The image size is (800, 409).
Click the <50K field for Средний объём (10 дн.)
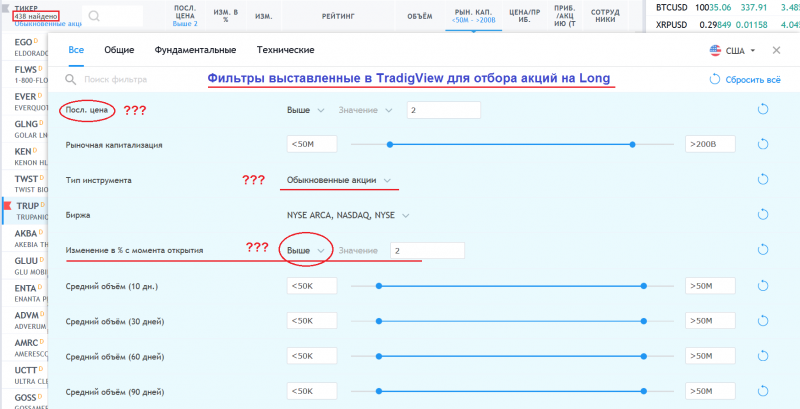click(x=312, y=286)
